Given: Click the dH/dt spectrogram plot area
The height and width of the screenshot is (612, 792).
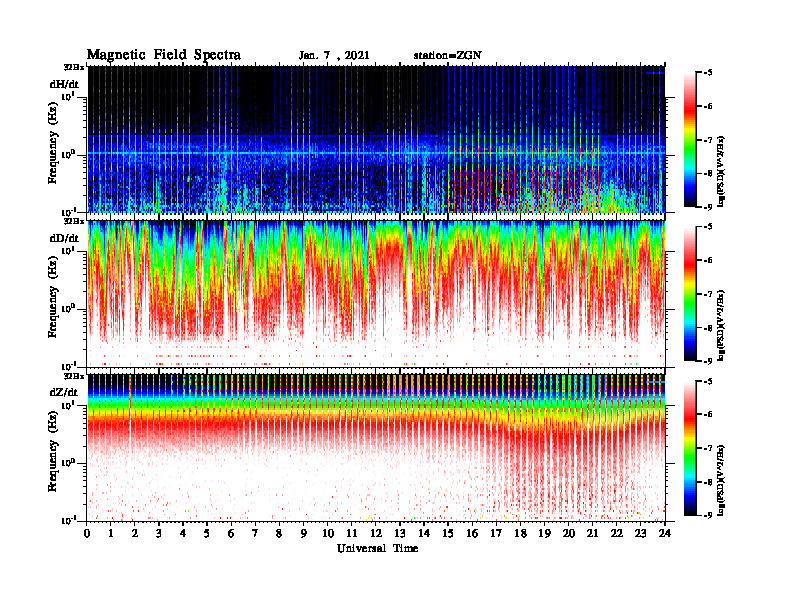Looking at the screenshot, I should click(x=376, y=139).
